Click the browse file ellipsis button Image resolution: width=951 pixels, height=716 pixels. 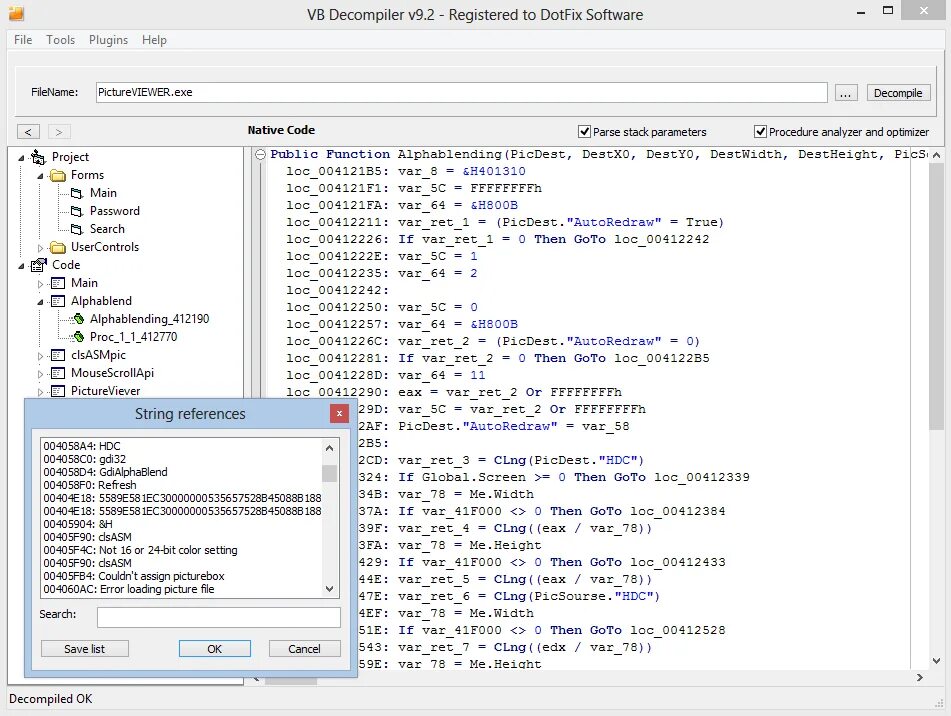(846, 93)
